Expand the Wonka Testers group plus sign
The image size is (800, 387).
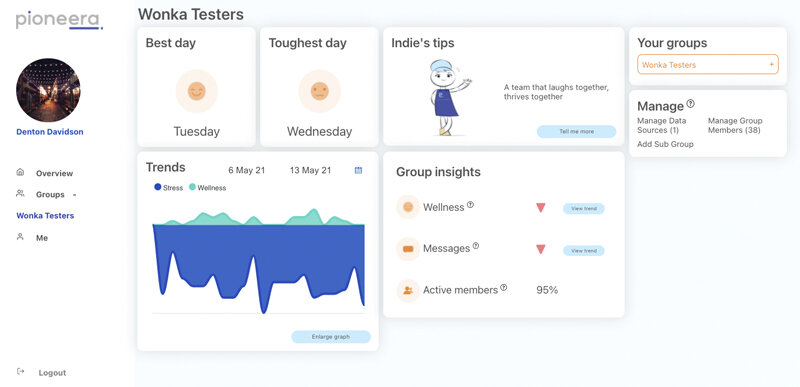(771, 65)
